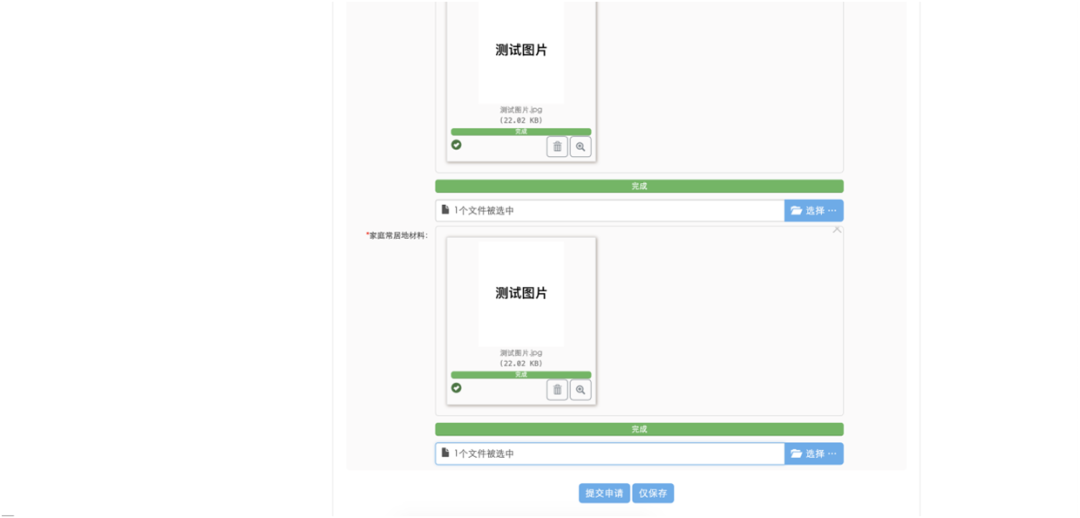This screenshot has height=518, width=1080.
Task: Click the wide 完成 progress bar above 家庭常居地材料
Action: click(x=639, y=186)
